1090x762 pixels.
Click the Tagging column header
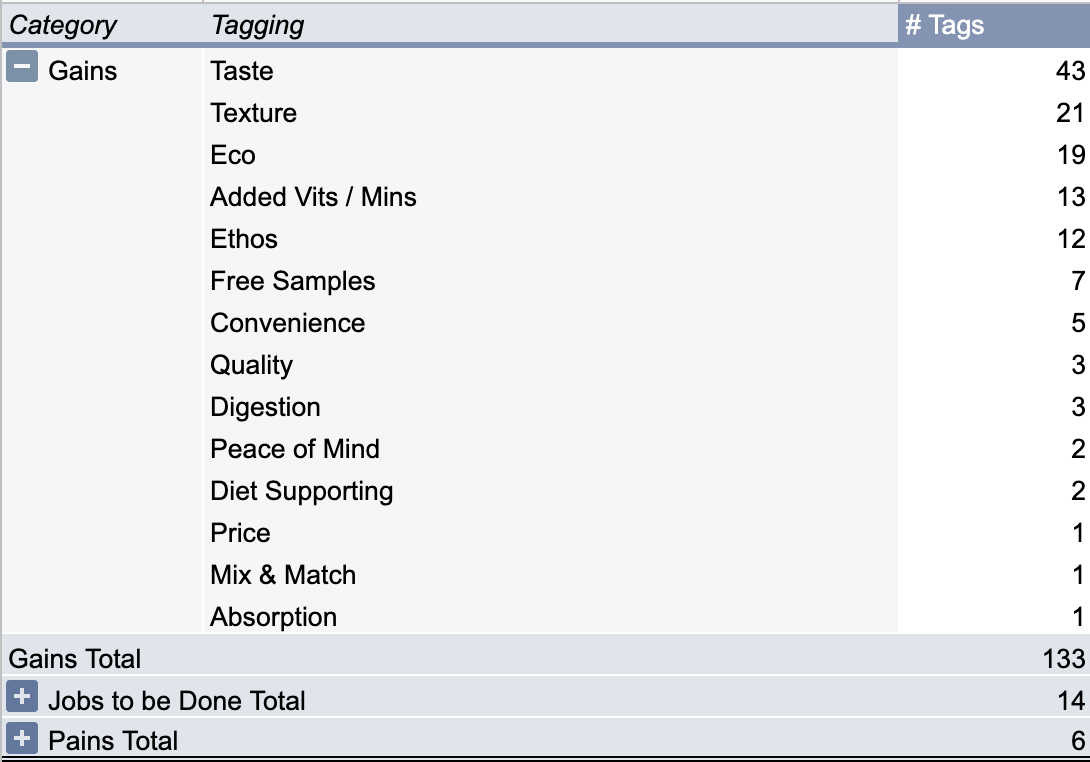(x=257, y=25)
